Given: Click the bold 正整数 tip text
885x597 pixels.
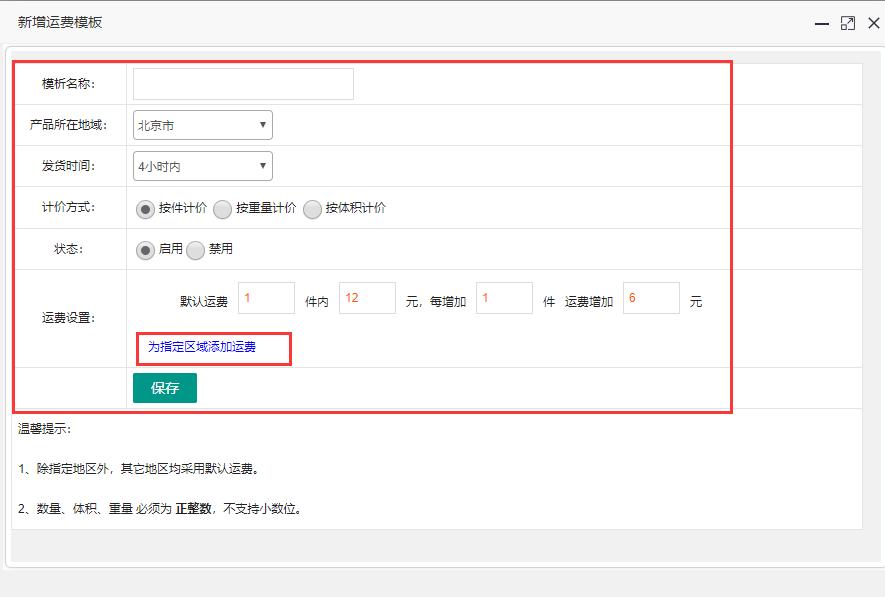Looking at the screenshot, I should 192,508.
